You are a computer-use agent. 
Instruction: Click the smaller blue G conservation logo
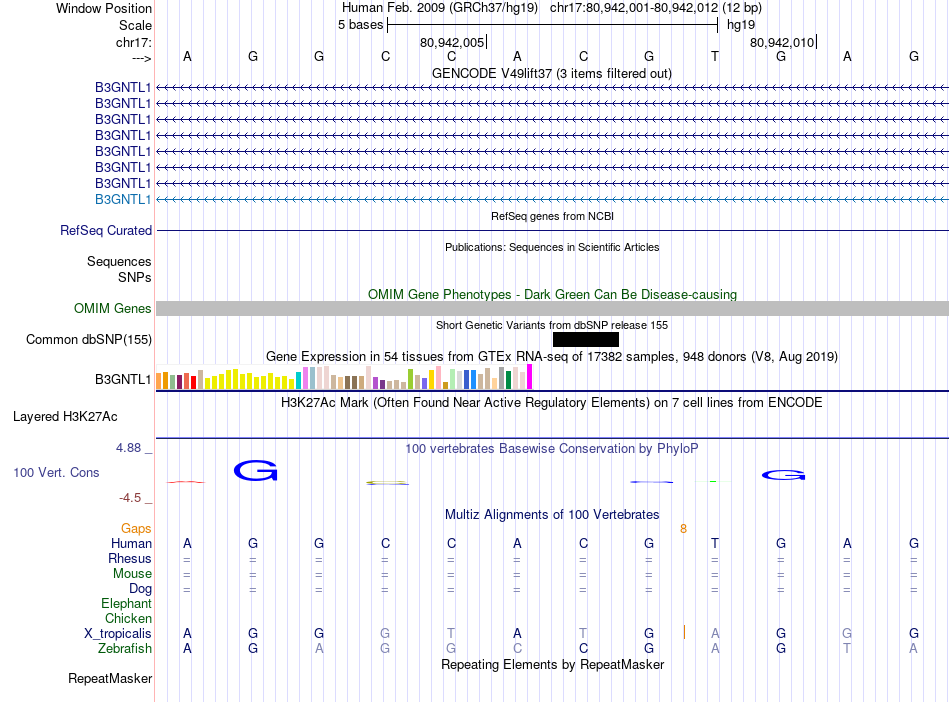(783, 475)
